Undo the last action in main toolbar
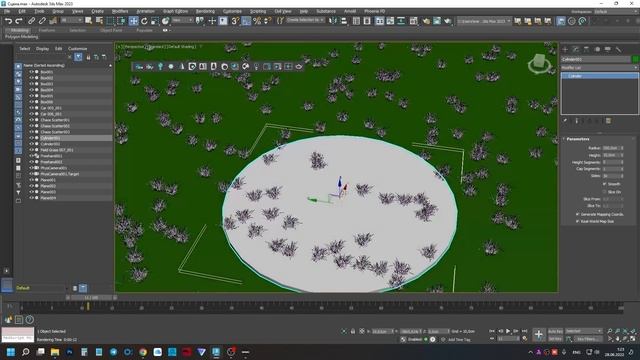This screenshot has height=360, width=640. click(x=8, y=21)
